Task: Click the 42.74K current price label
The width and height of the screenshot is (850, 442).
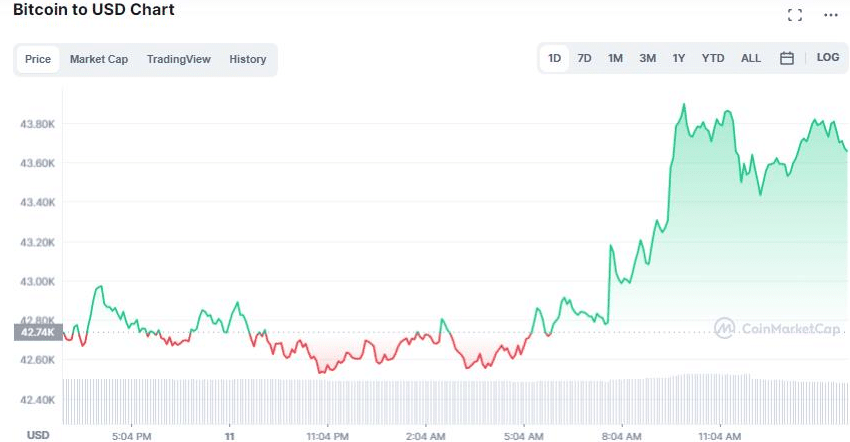Action: pos(38,332)
